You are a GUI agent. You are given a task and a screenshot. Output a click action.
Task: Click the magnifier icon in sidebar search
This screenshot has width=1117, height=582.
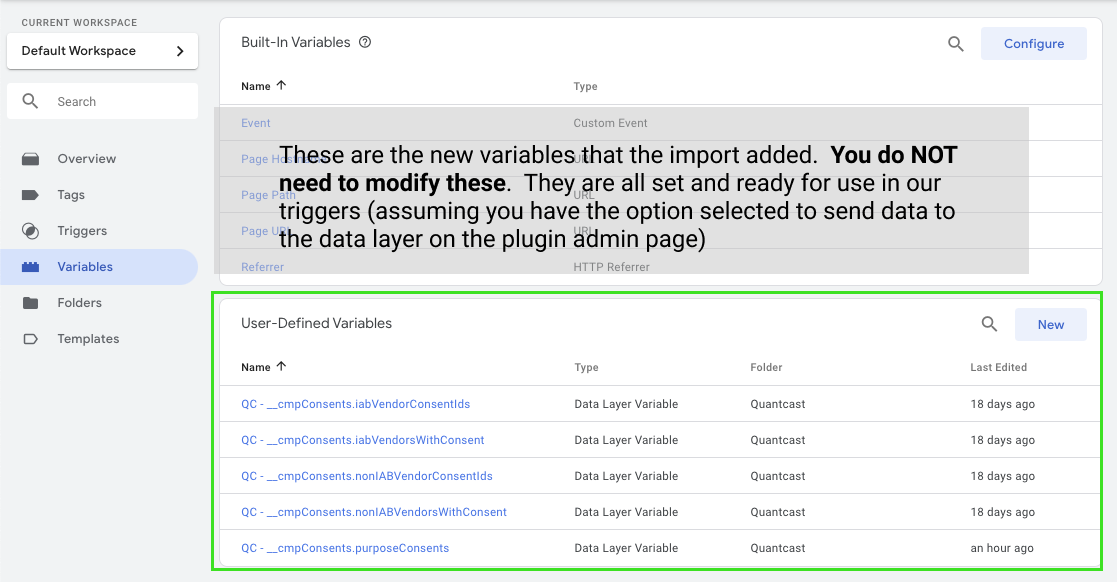pos(30,101)
